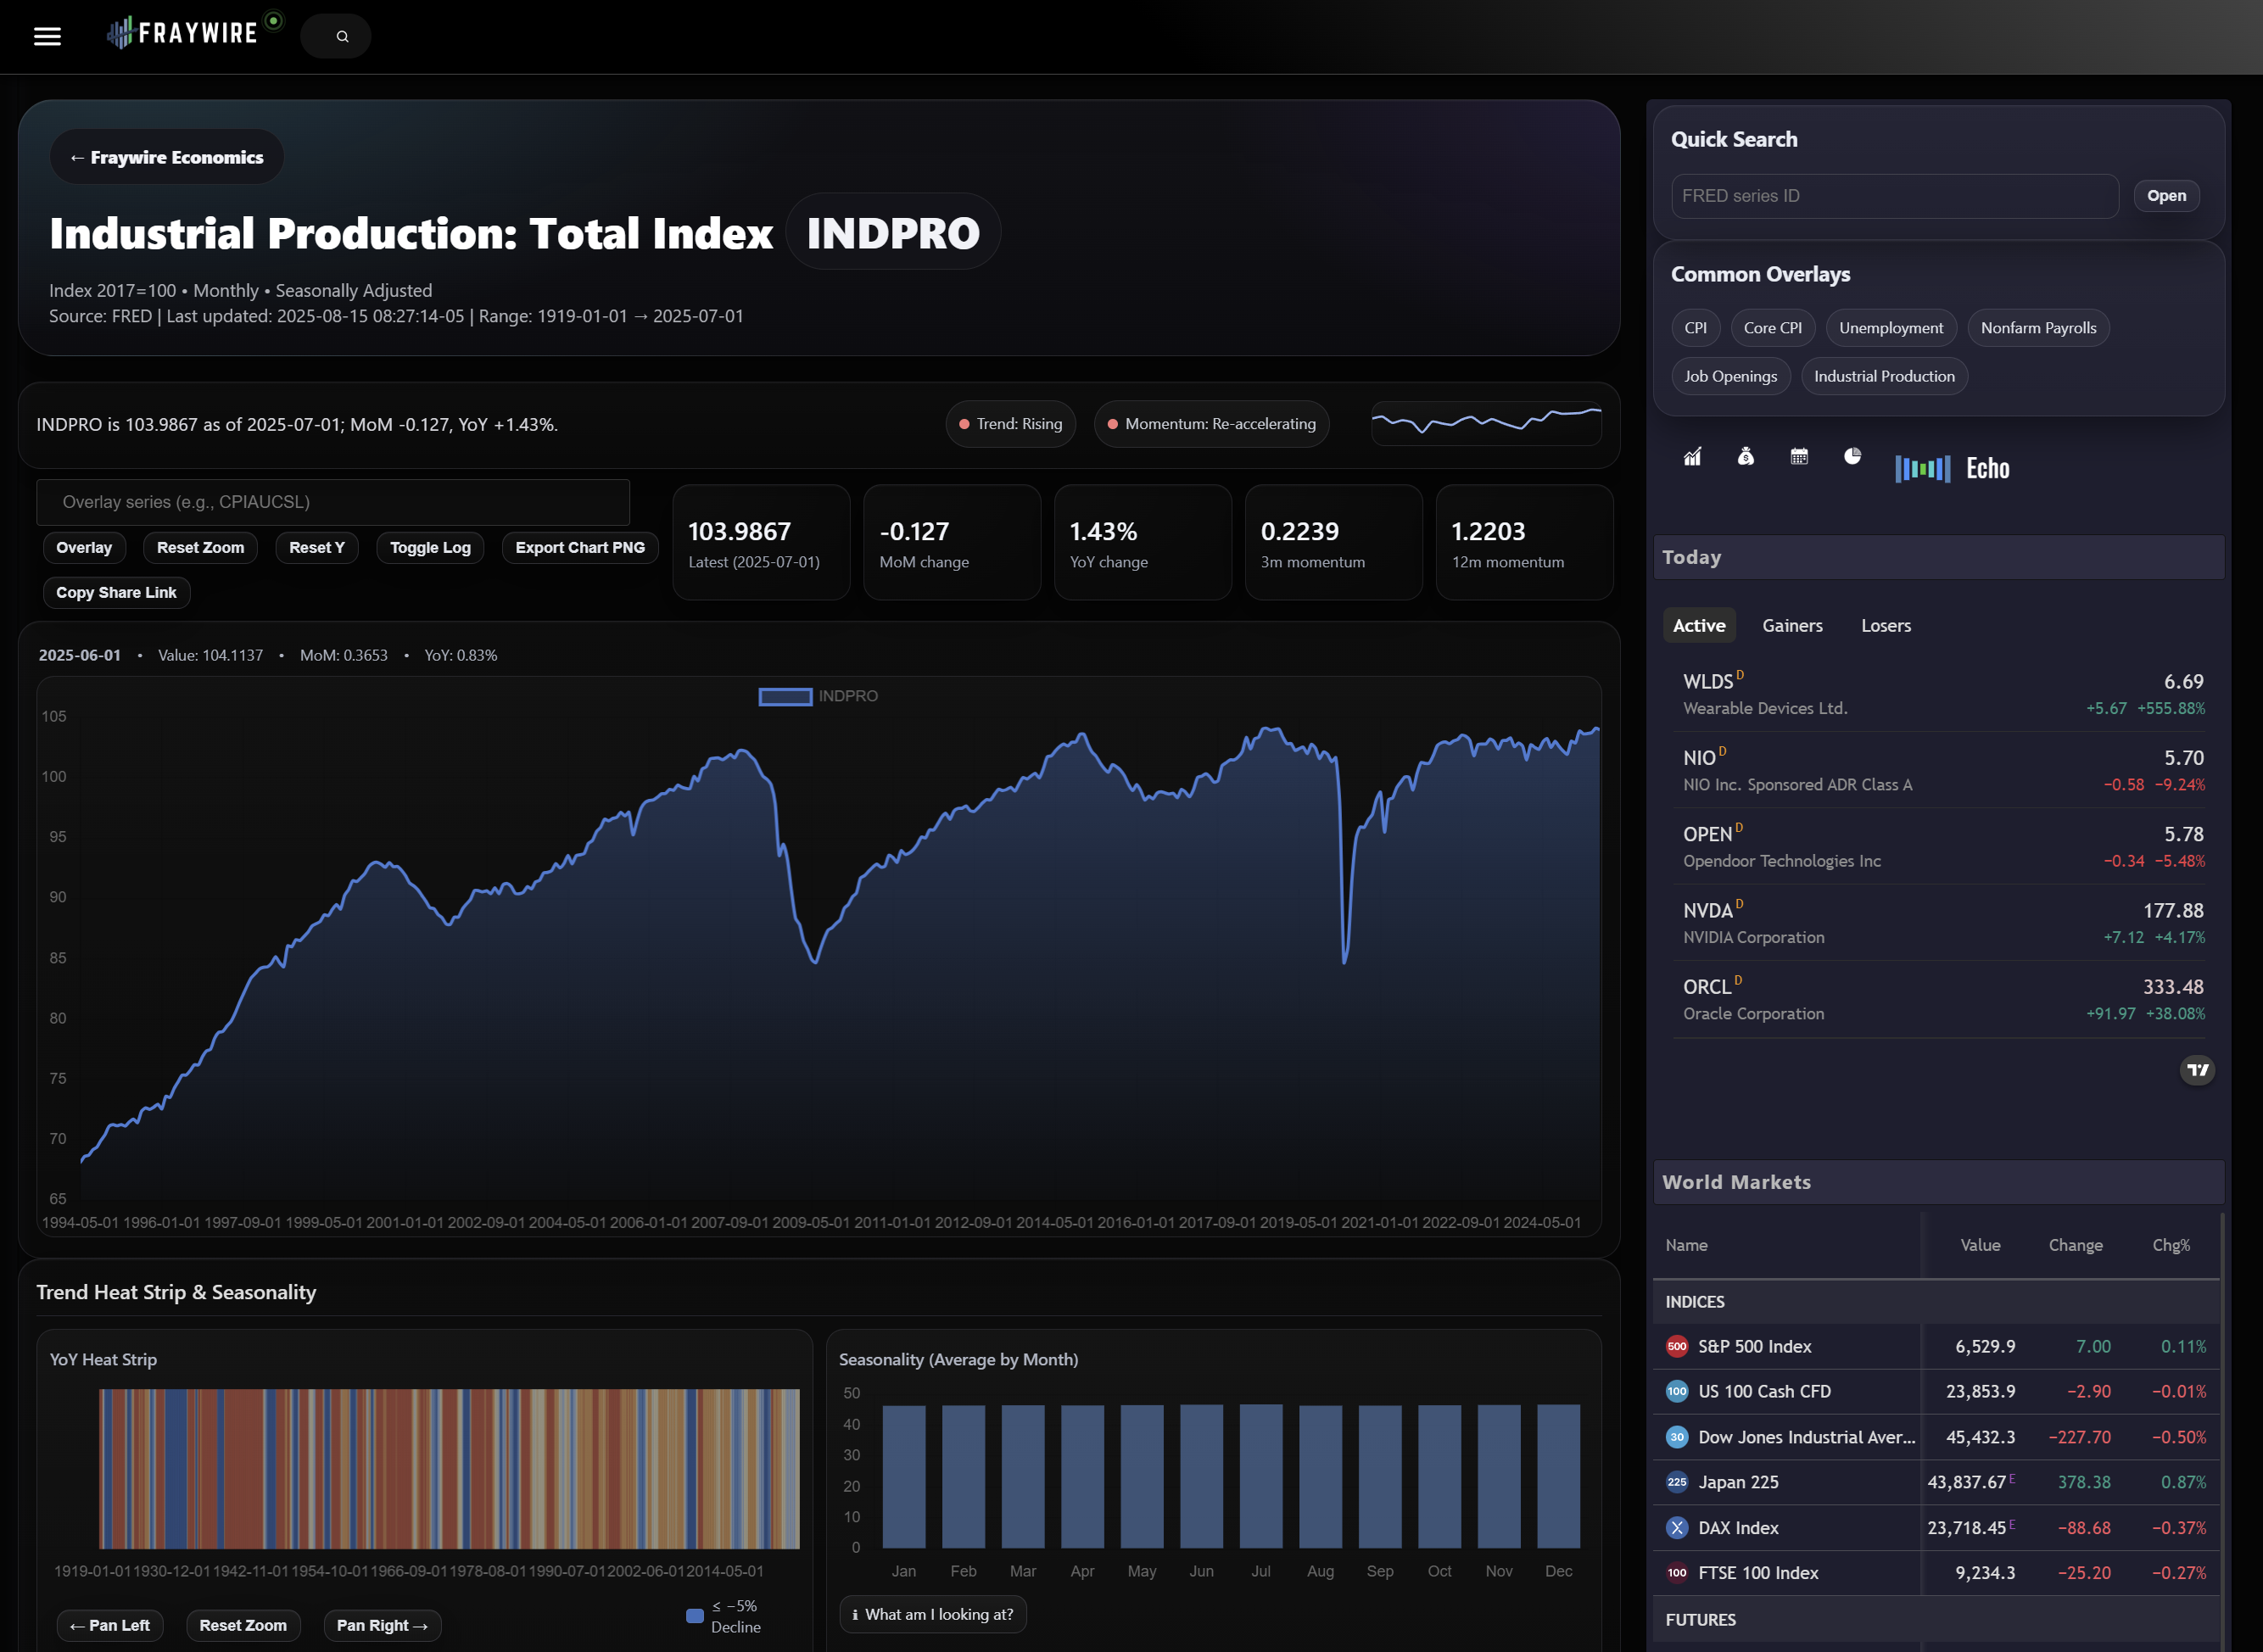Click the search magnifier icon in header
Screen dimensions: 2263x1652
(x=342, y=37)
